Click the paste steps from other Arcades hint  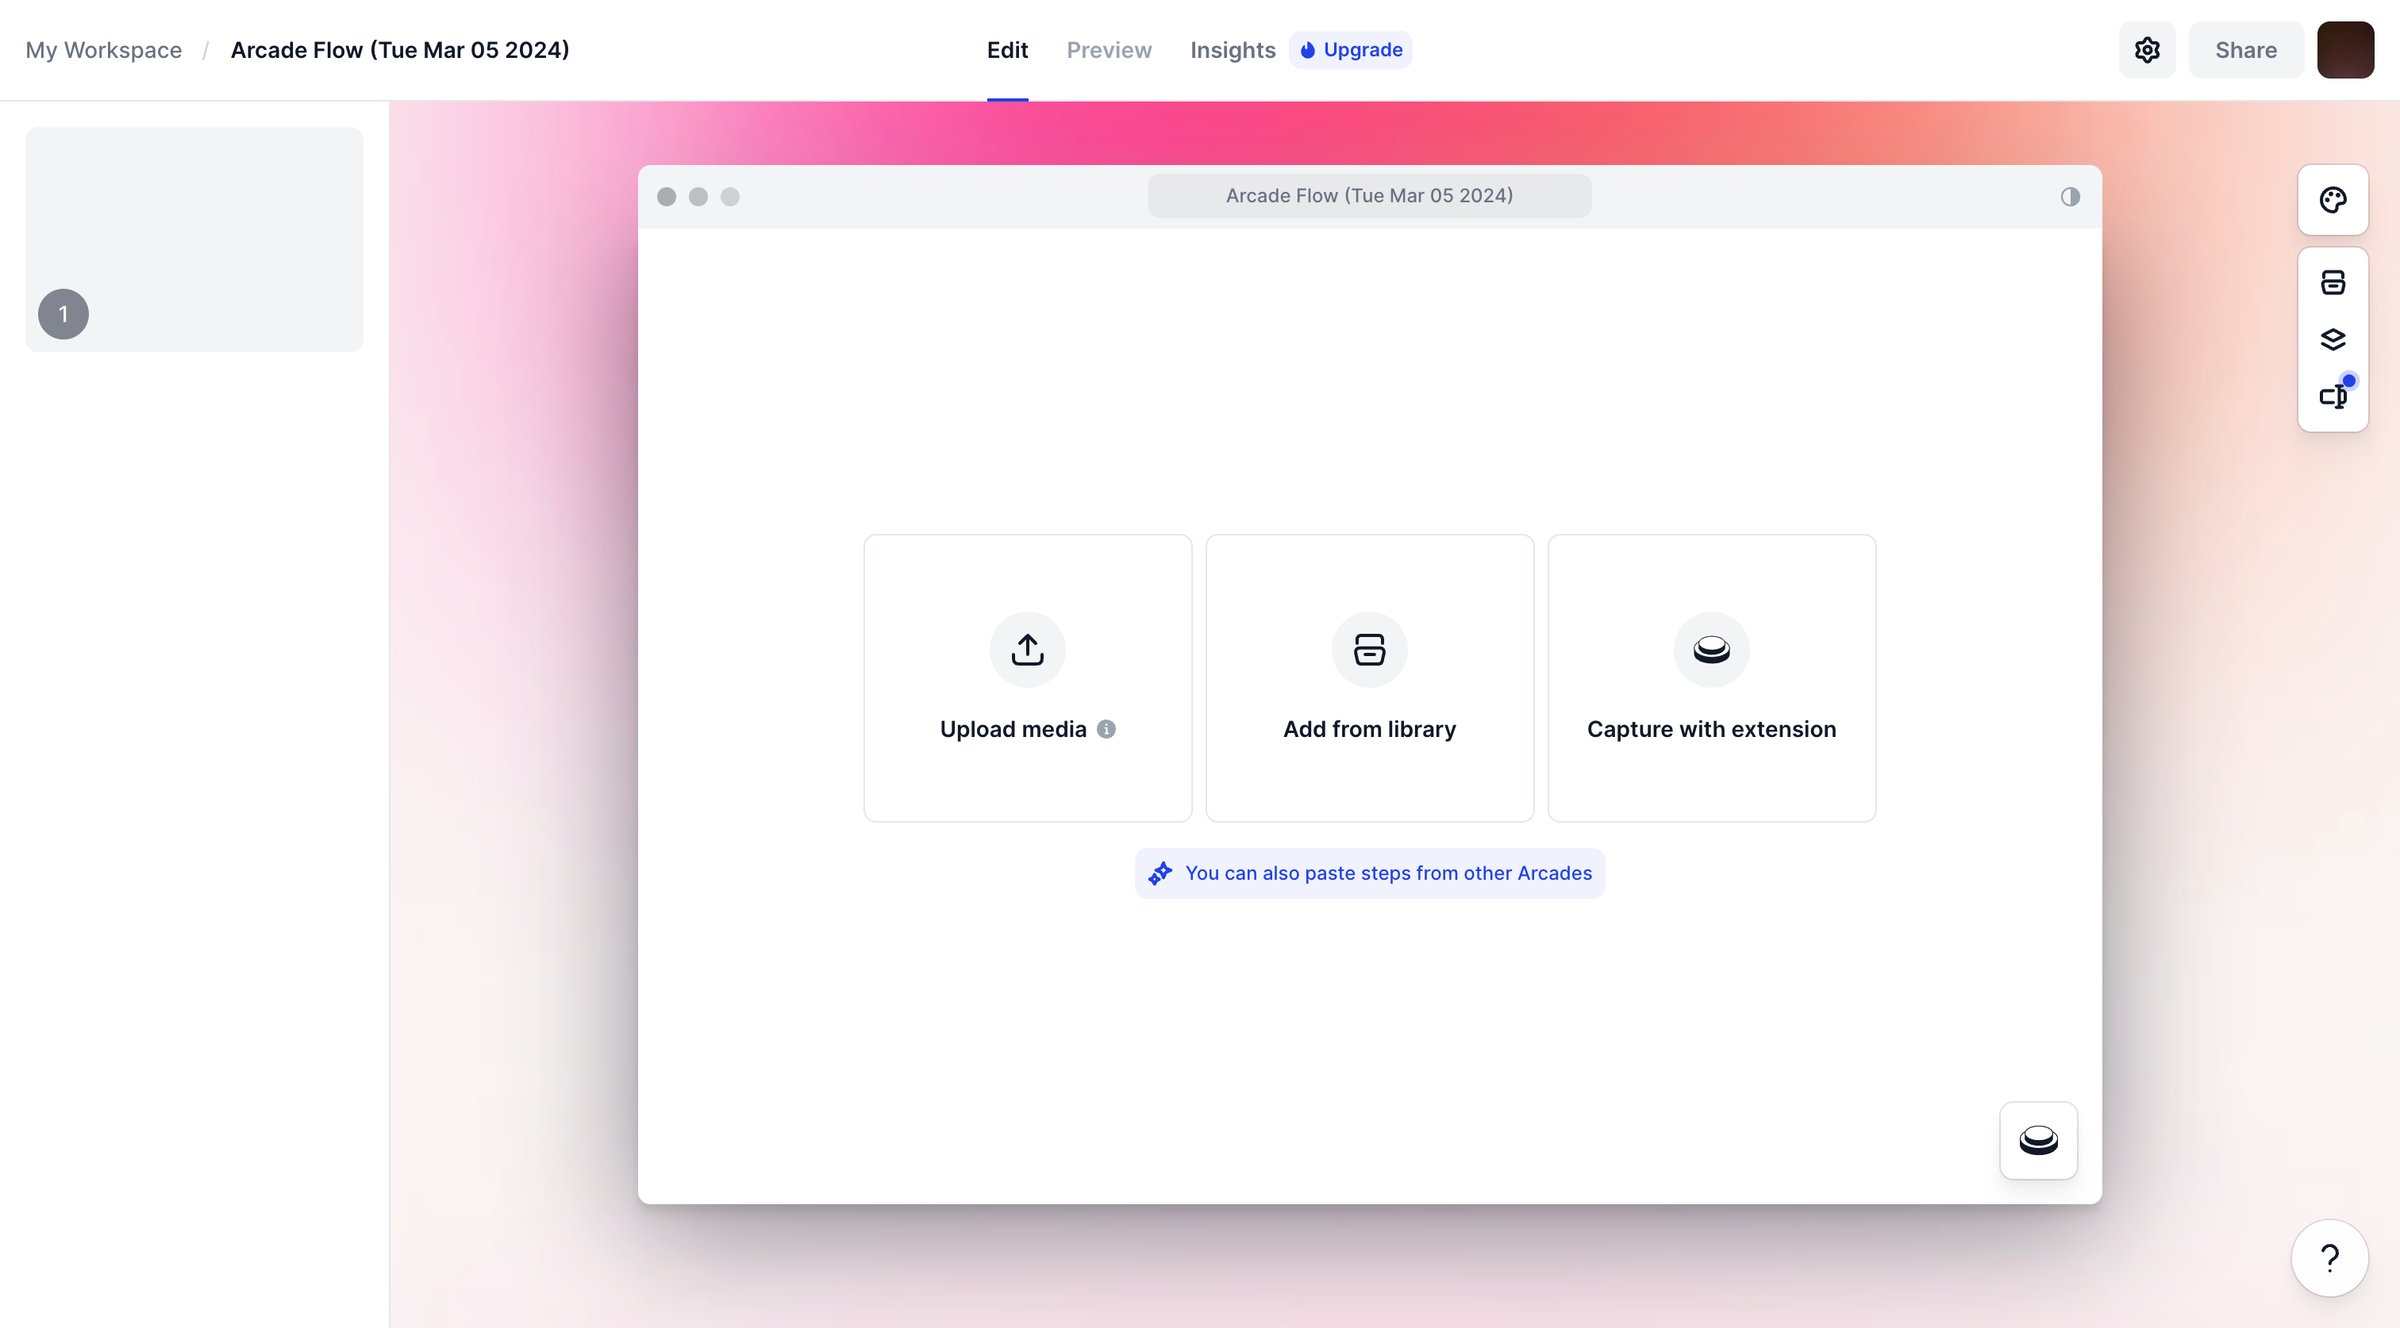(x=1369, y=873)
